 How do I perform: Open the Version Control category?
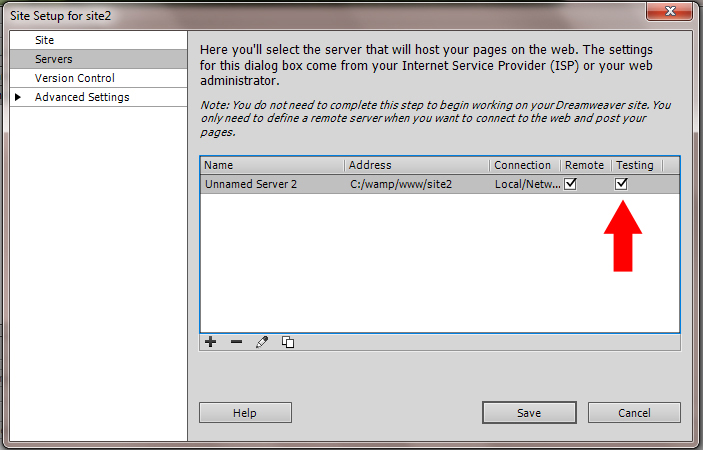click(99, 78)
